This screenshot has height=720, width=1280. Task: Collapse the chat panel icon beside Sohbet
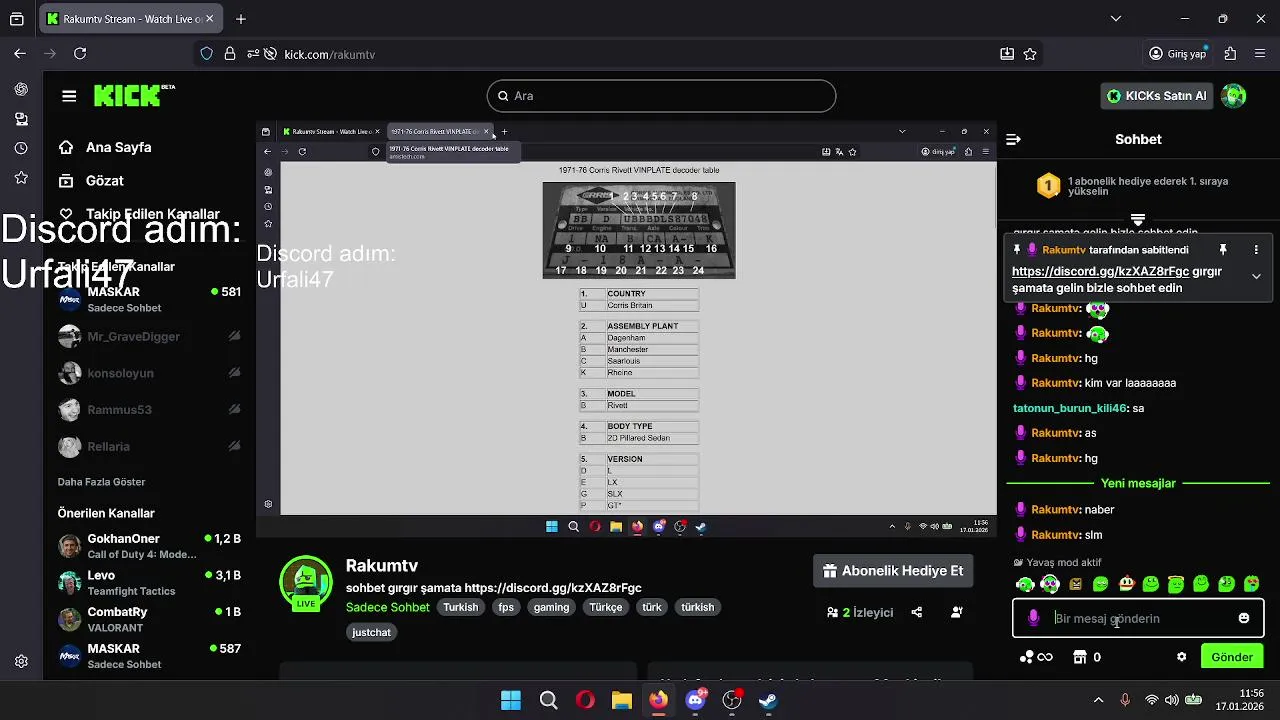tap(1013, 139)
